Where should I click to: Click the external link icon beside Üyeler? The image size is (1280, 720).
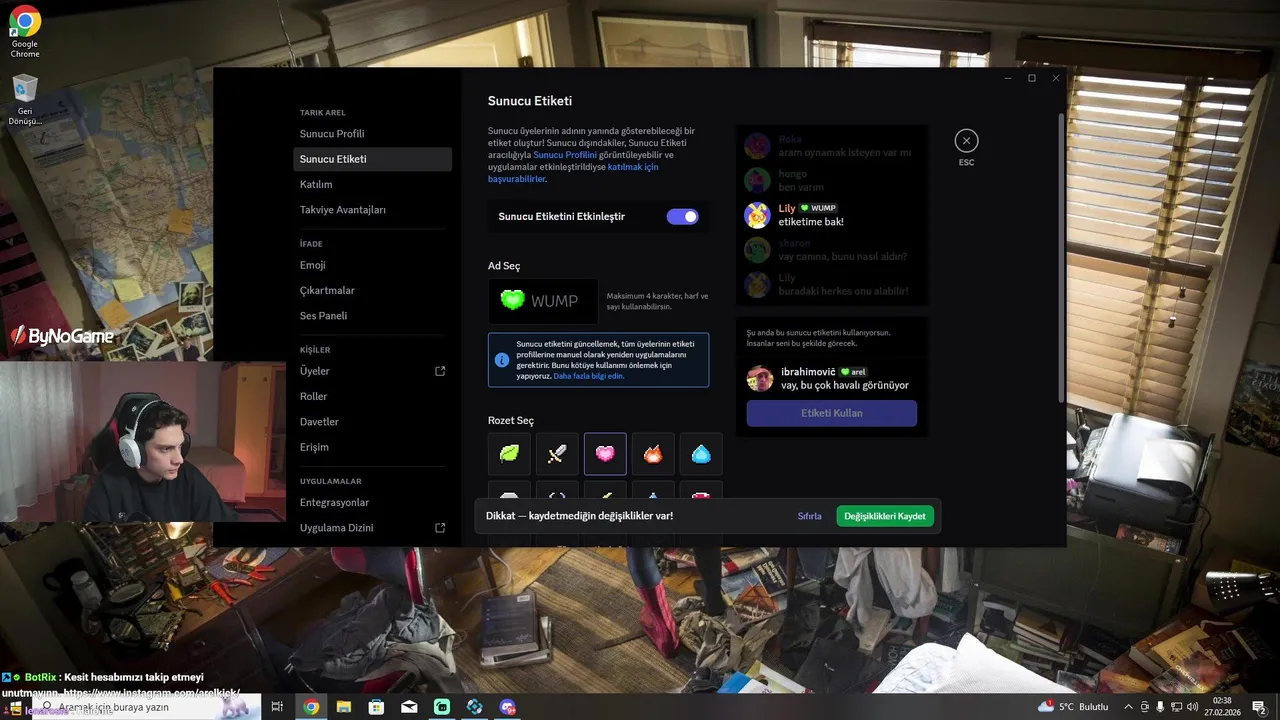pyautogui.click(x=440, y=371)
